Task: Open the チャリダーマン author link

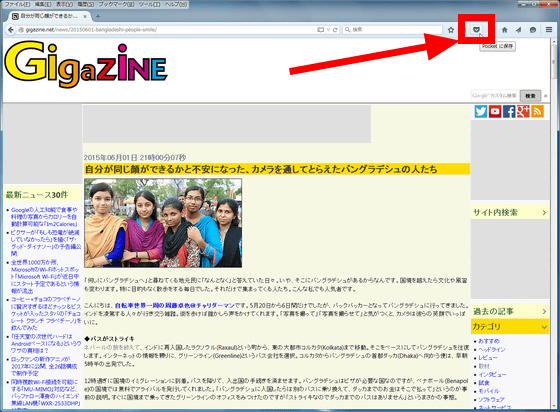Action: pyautogui.click(x=175, y=306)
